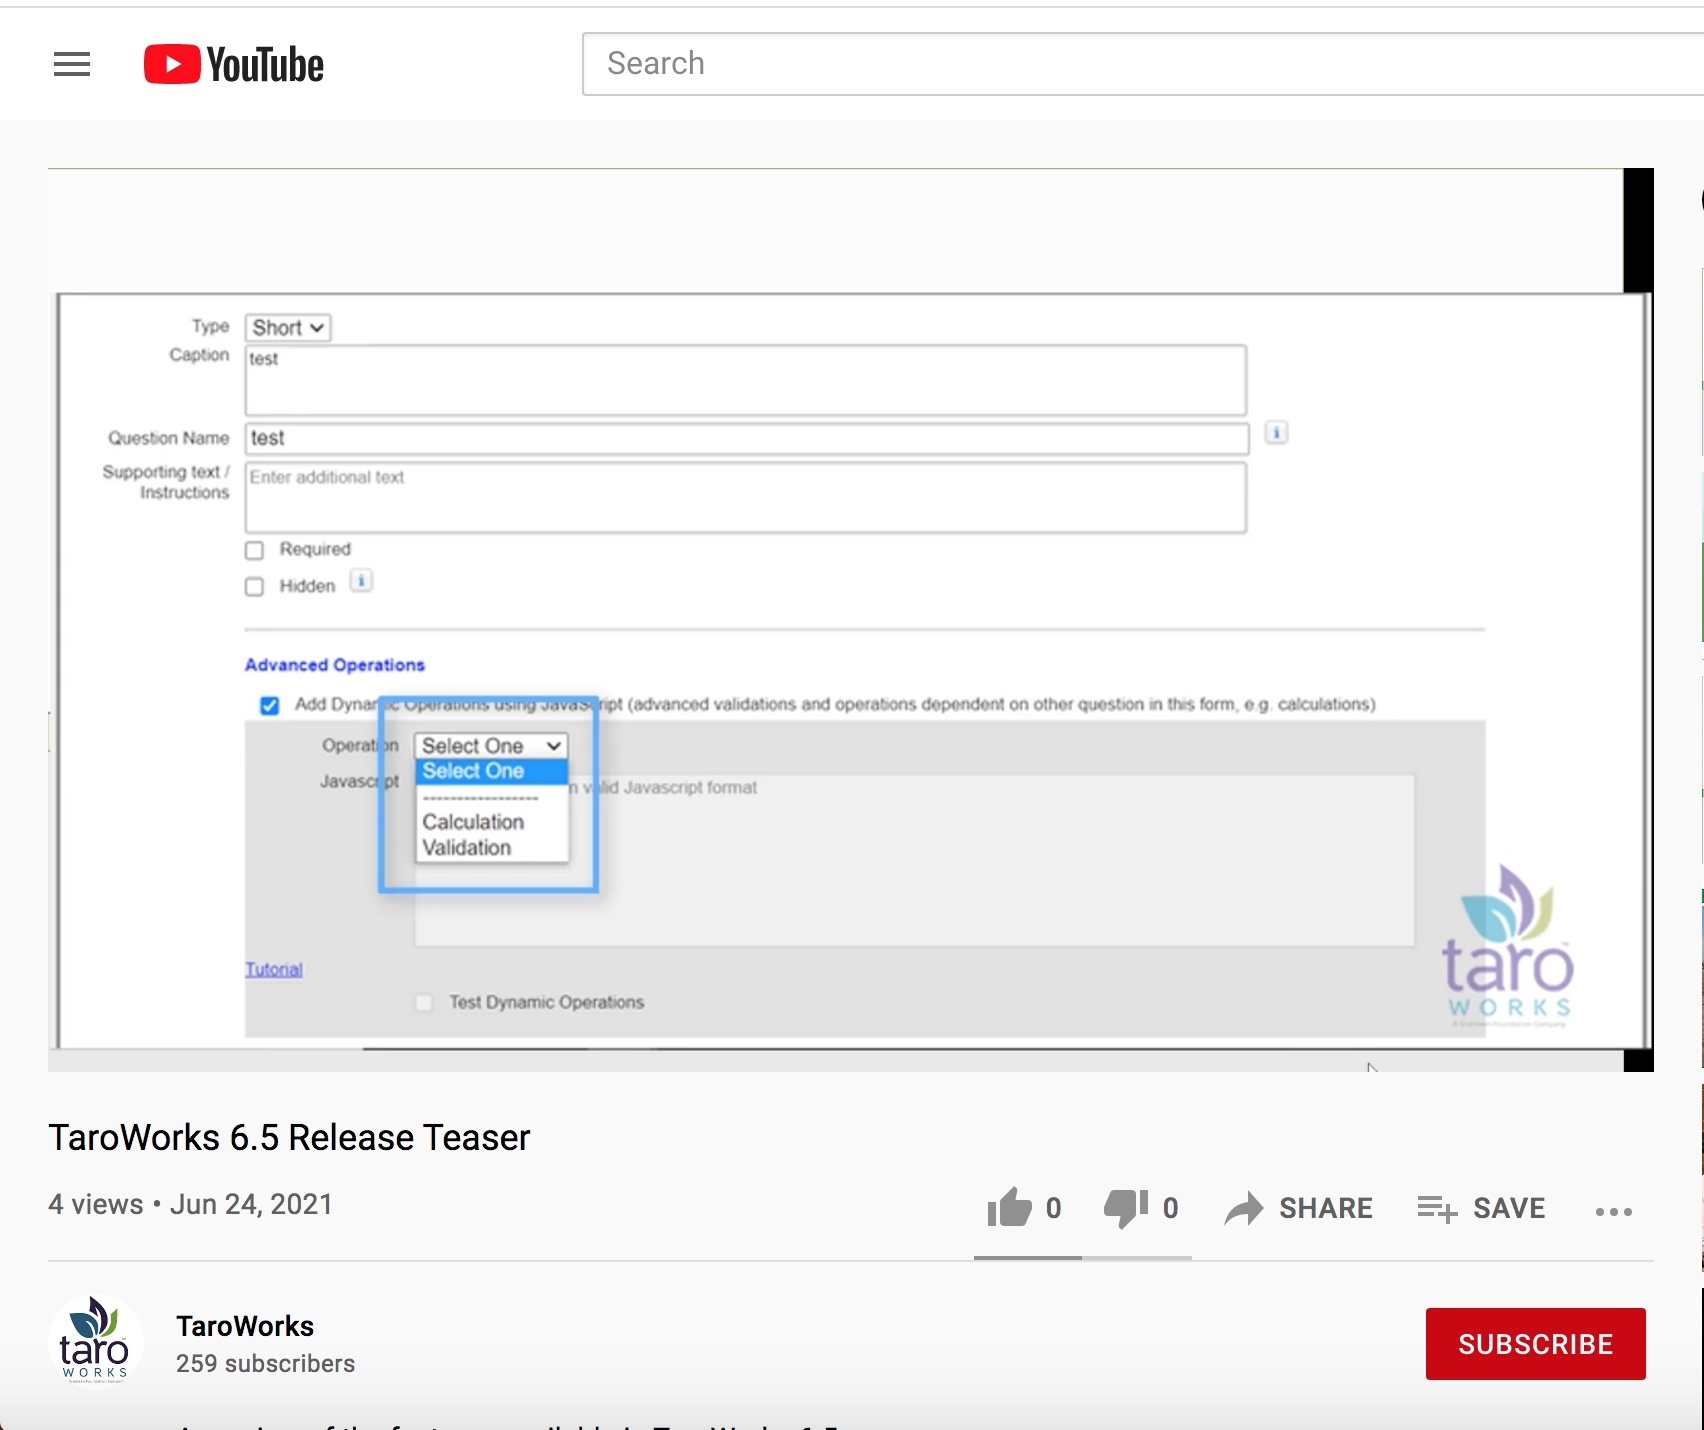Show info icon beside Hidden

point(361,581)
